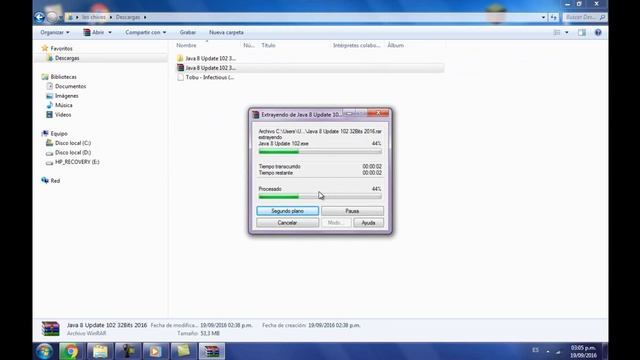Open Windows Media Player from the taskbar
640x360 pixels.
tap(155, 351)
